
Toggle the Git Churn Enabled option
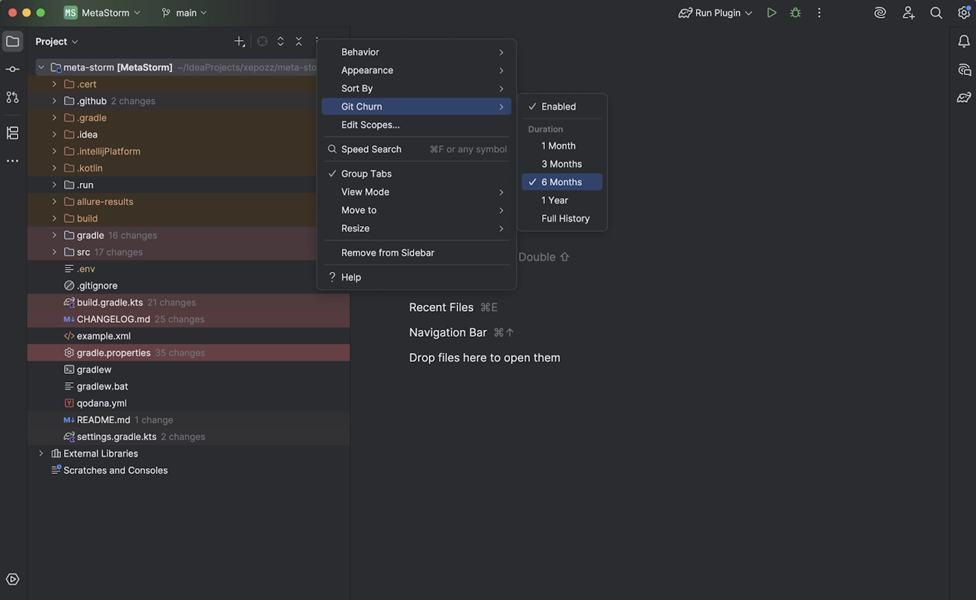(x=561, y=106)
